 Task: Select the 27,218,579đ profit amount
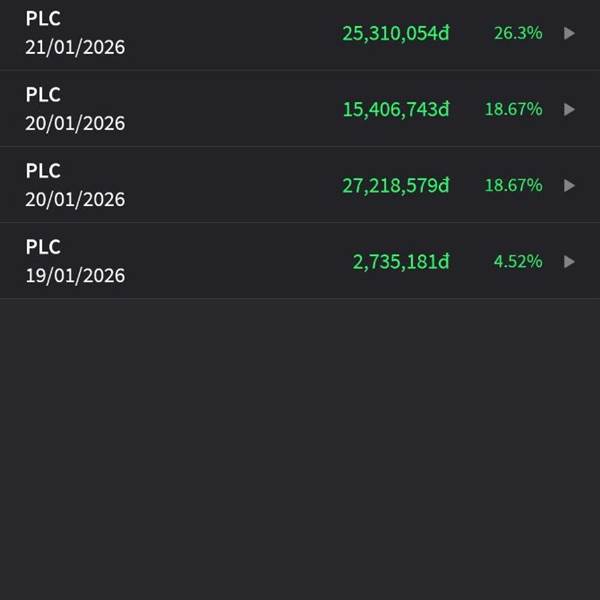(396, 186)
